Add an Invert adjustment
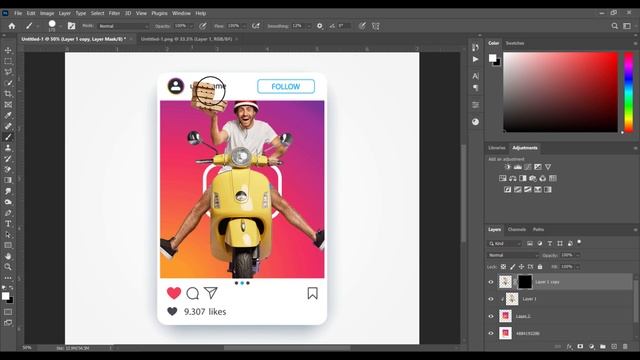The image size is (640, 360). [507, 189]
